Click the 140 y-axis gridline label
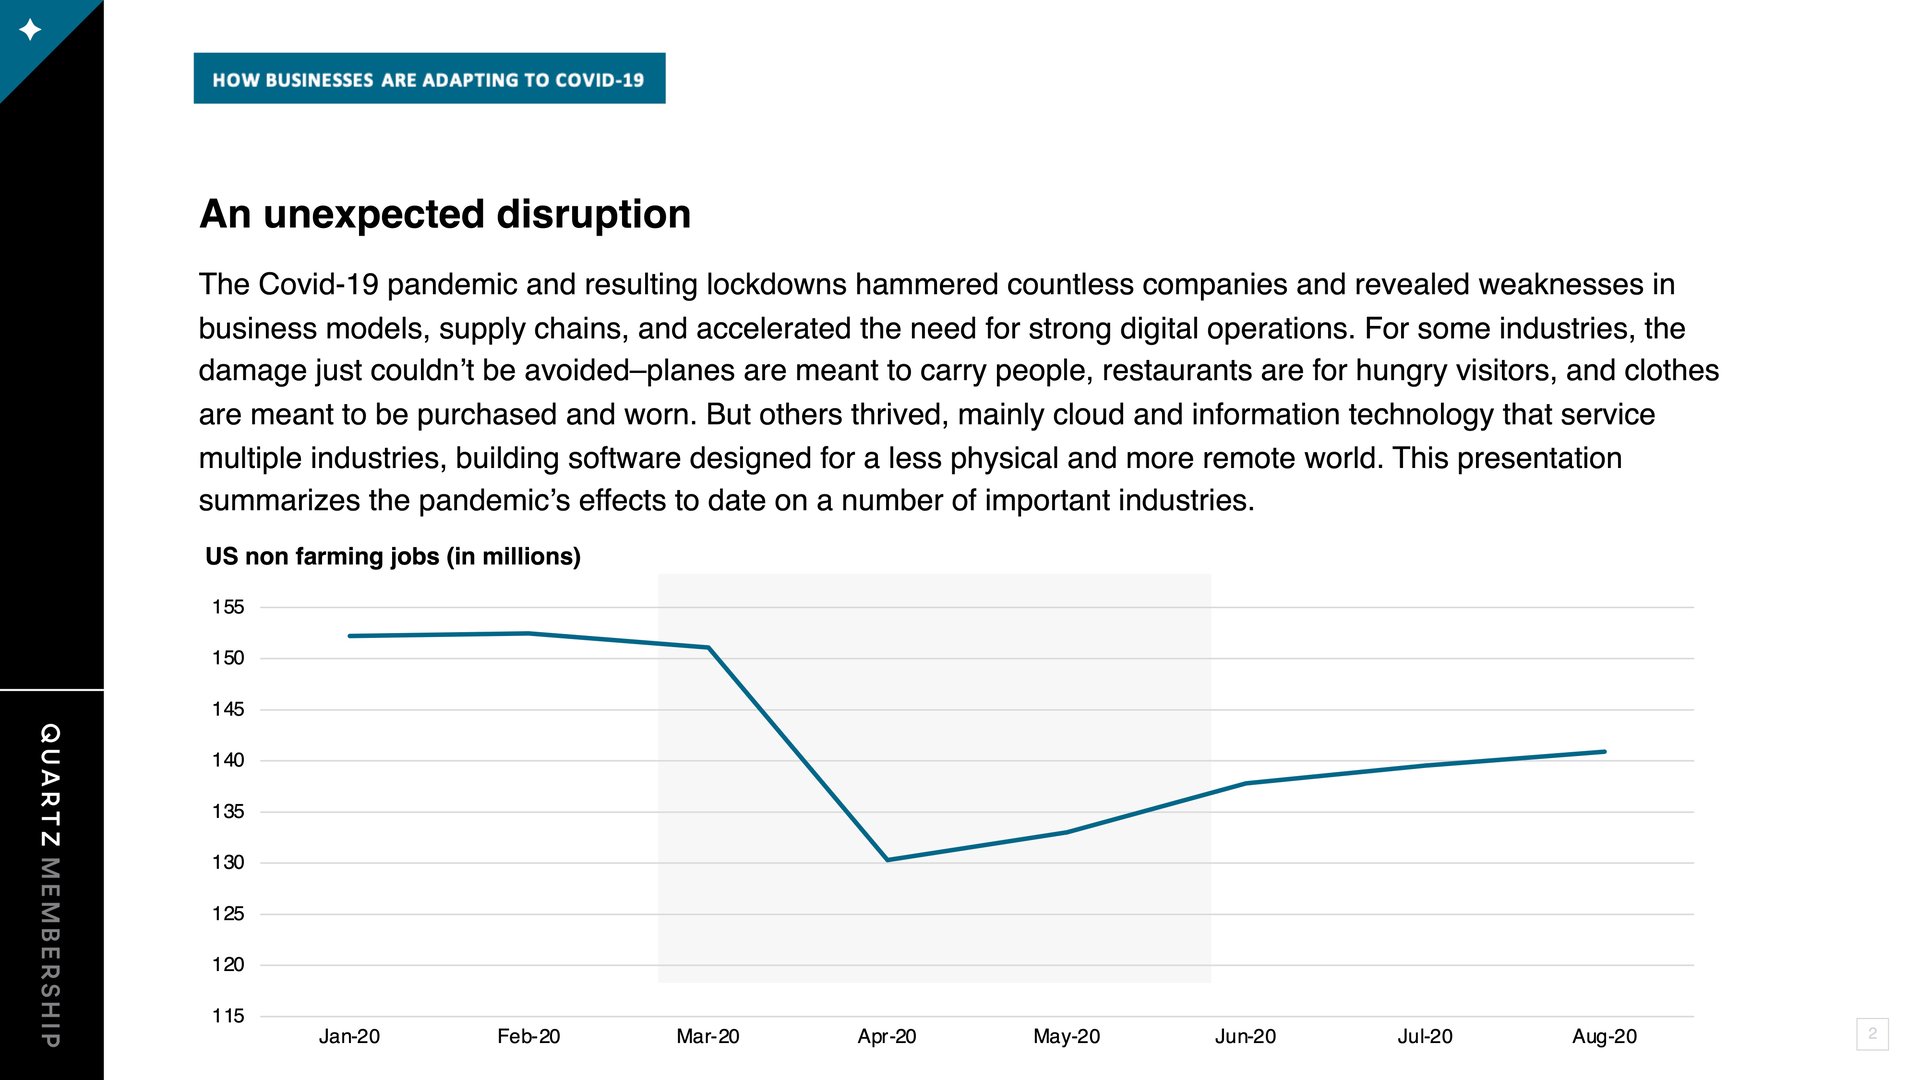Screen dimensions: 1920x1080 pos(228,760)
